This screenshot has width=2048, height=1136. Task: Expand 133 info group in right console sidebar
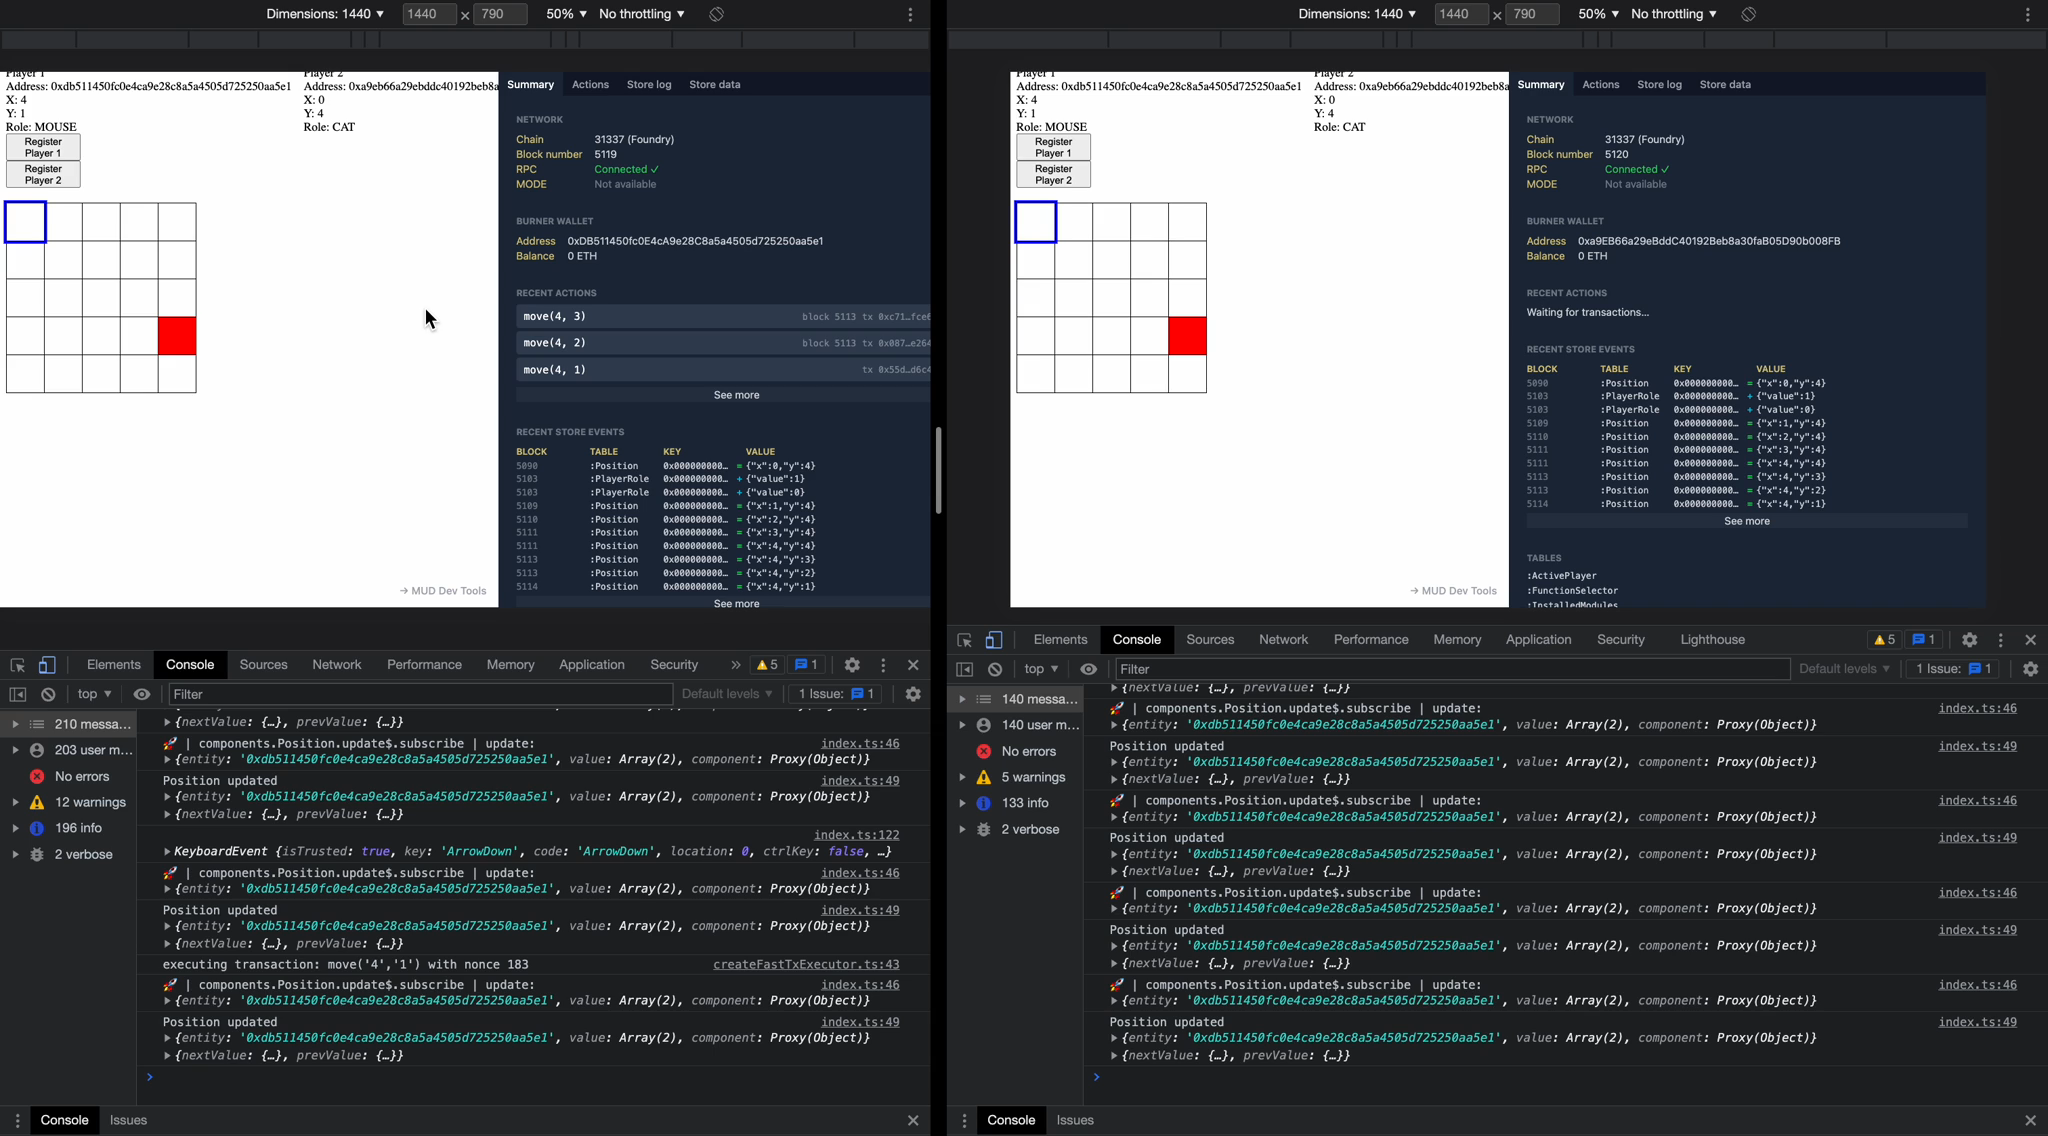962,803
